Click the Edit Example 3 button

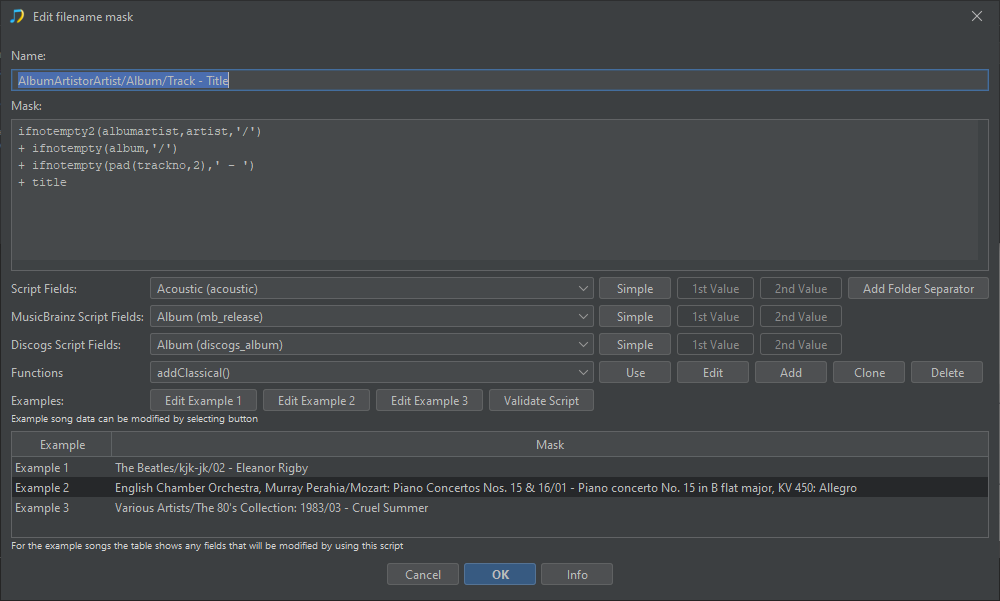(x=429, y=401)
